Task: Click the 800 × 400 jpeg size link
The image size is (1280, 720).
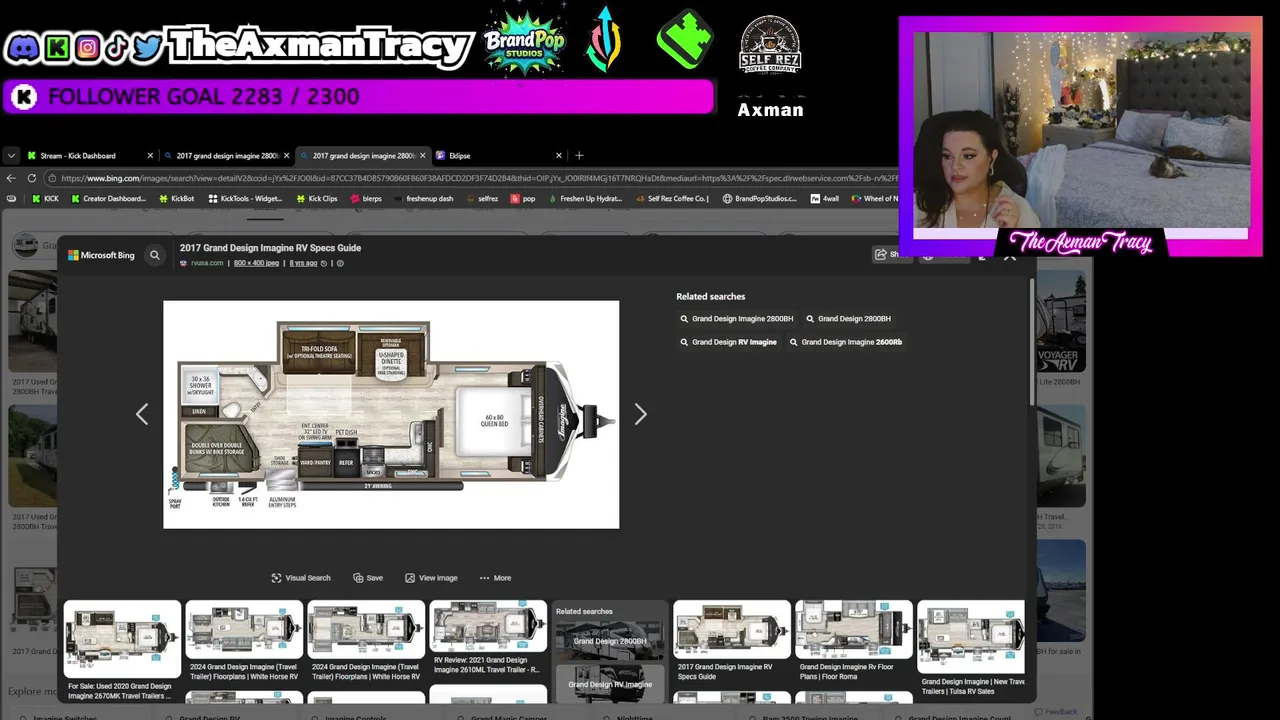Action: [256, 263]
